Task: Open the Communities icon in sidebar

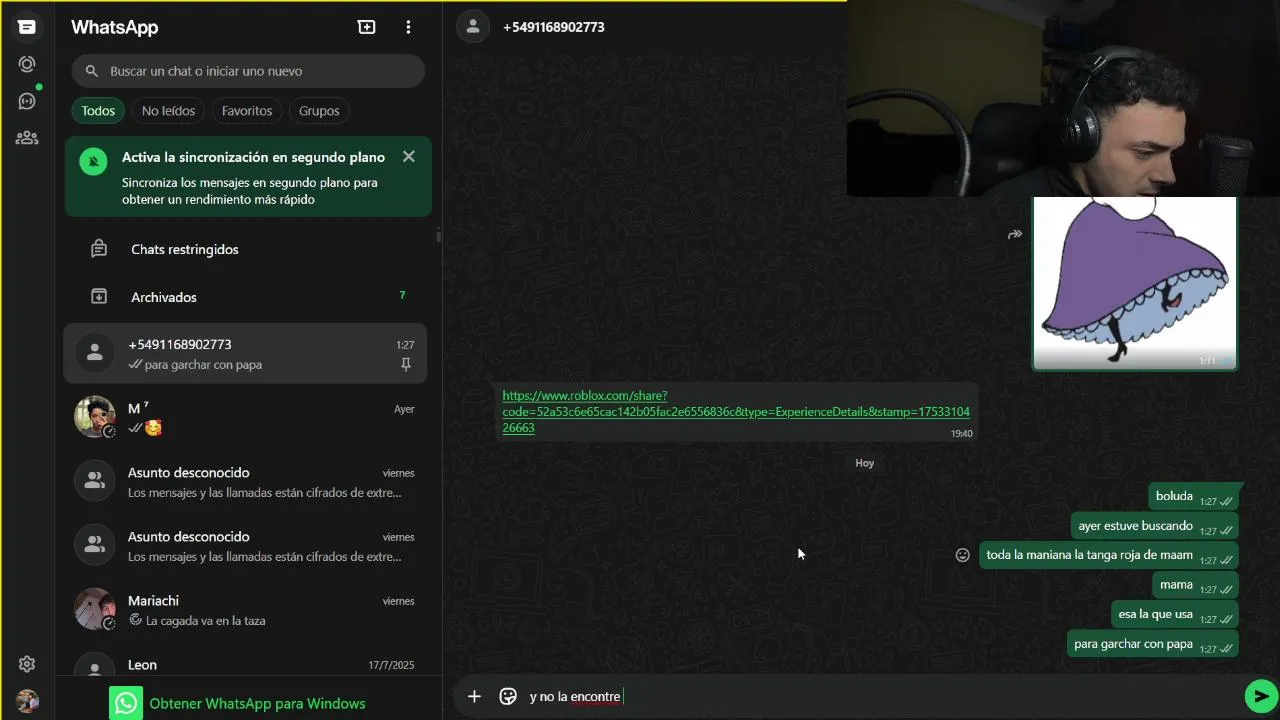Action: tap(27, 138)
